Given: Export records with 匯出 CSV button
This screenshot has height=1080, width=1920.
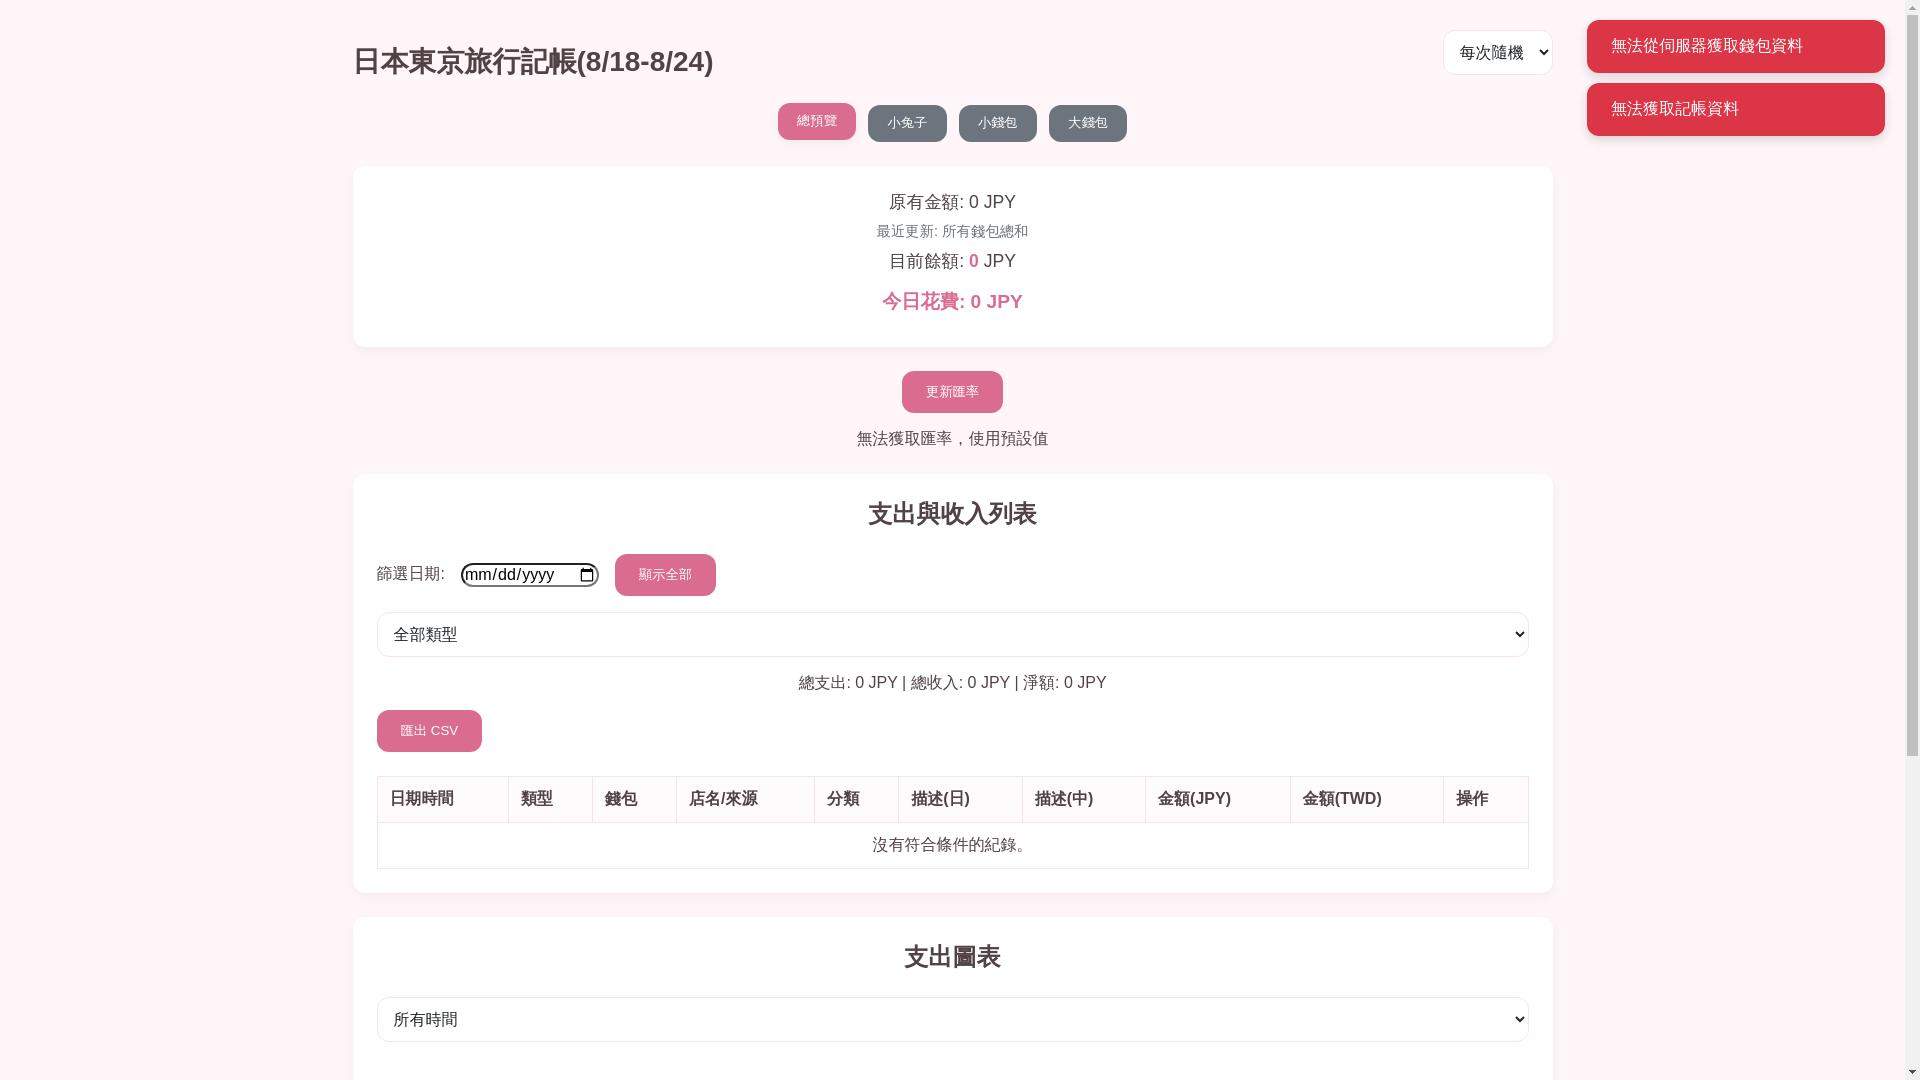Looking at the screenshot, I should [x=429, y=731].
